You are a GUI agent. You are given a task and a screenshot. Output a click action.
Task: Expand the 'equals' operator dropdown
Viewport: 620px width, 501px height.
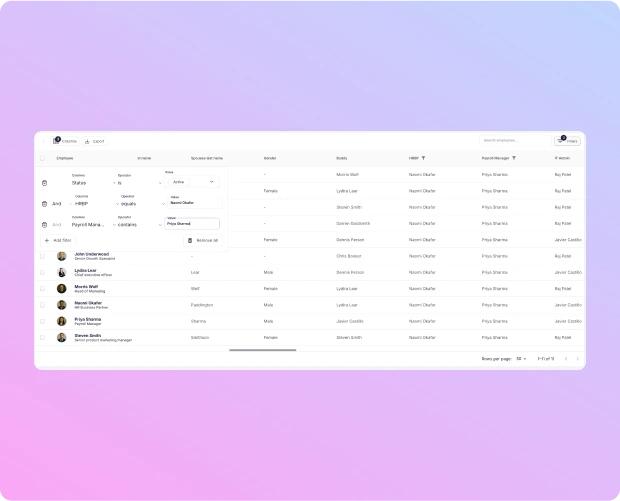click(x=138, y=204)
